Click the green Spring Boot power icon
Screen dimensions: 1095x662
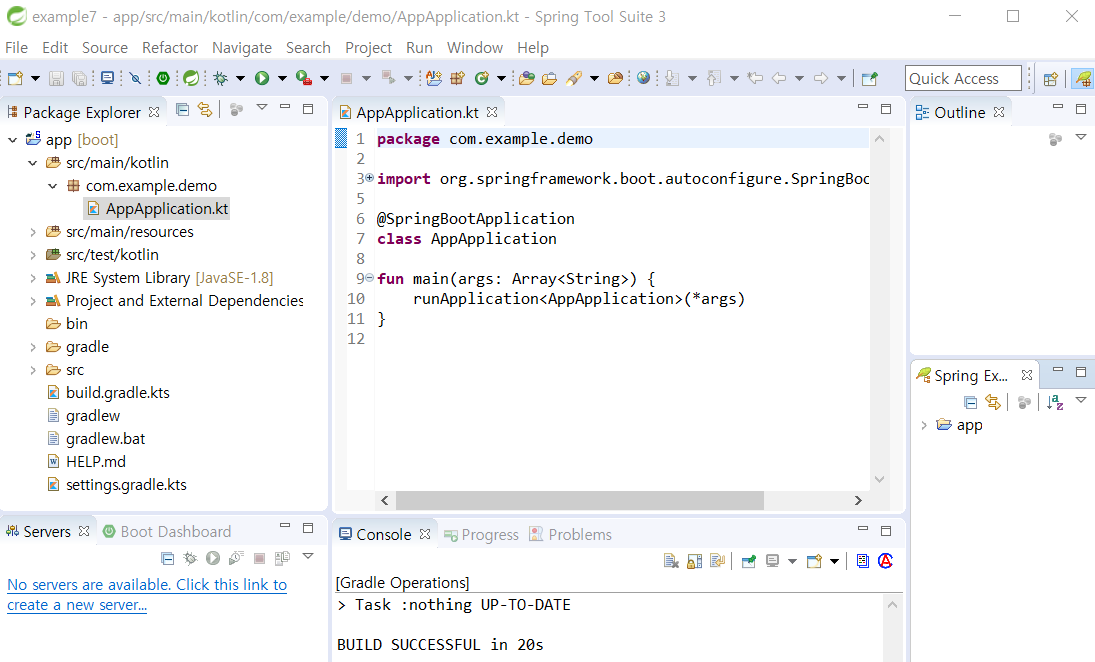[x=163, y=78]
